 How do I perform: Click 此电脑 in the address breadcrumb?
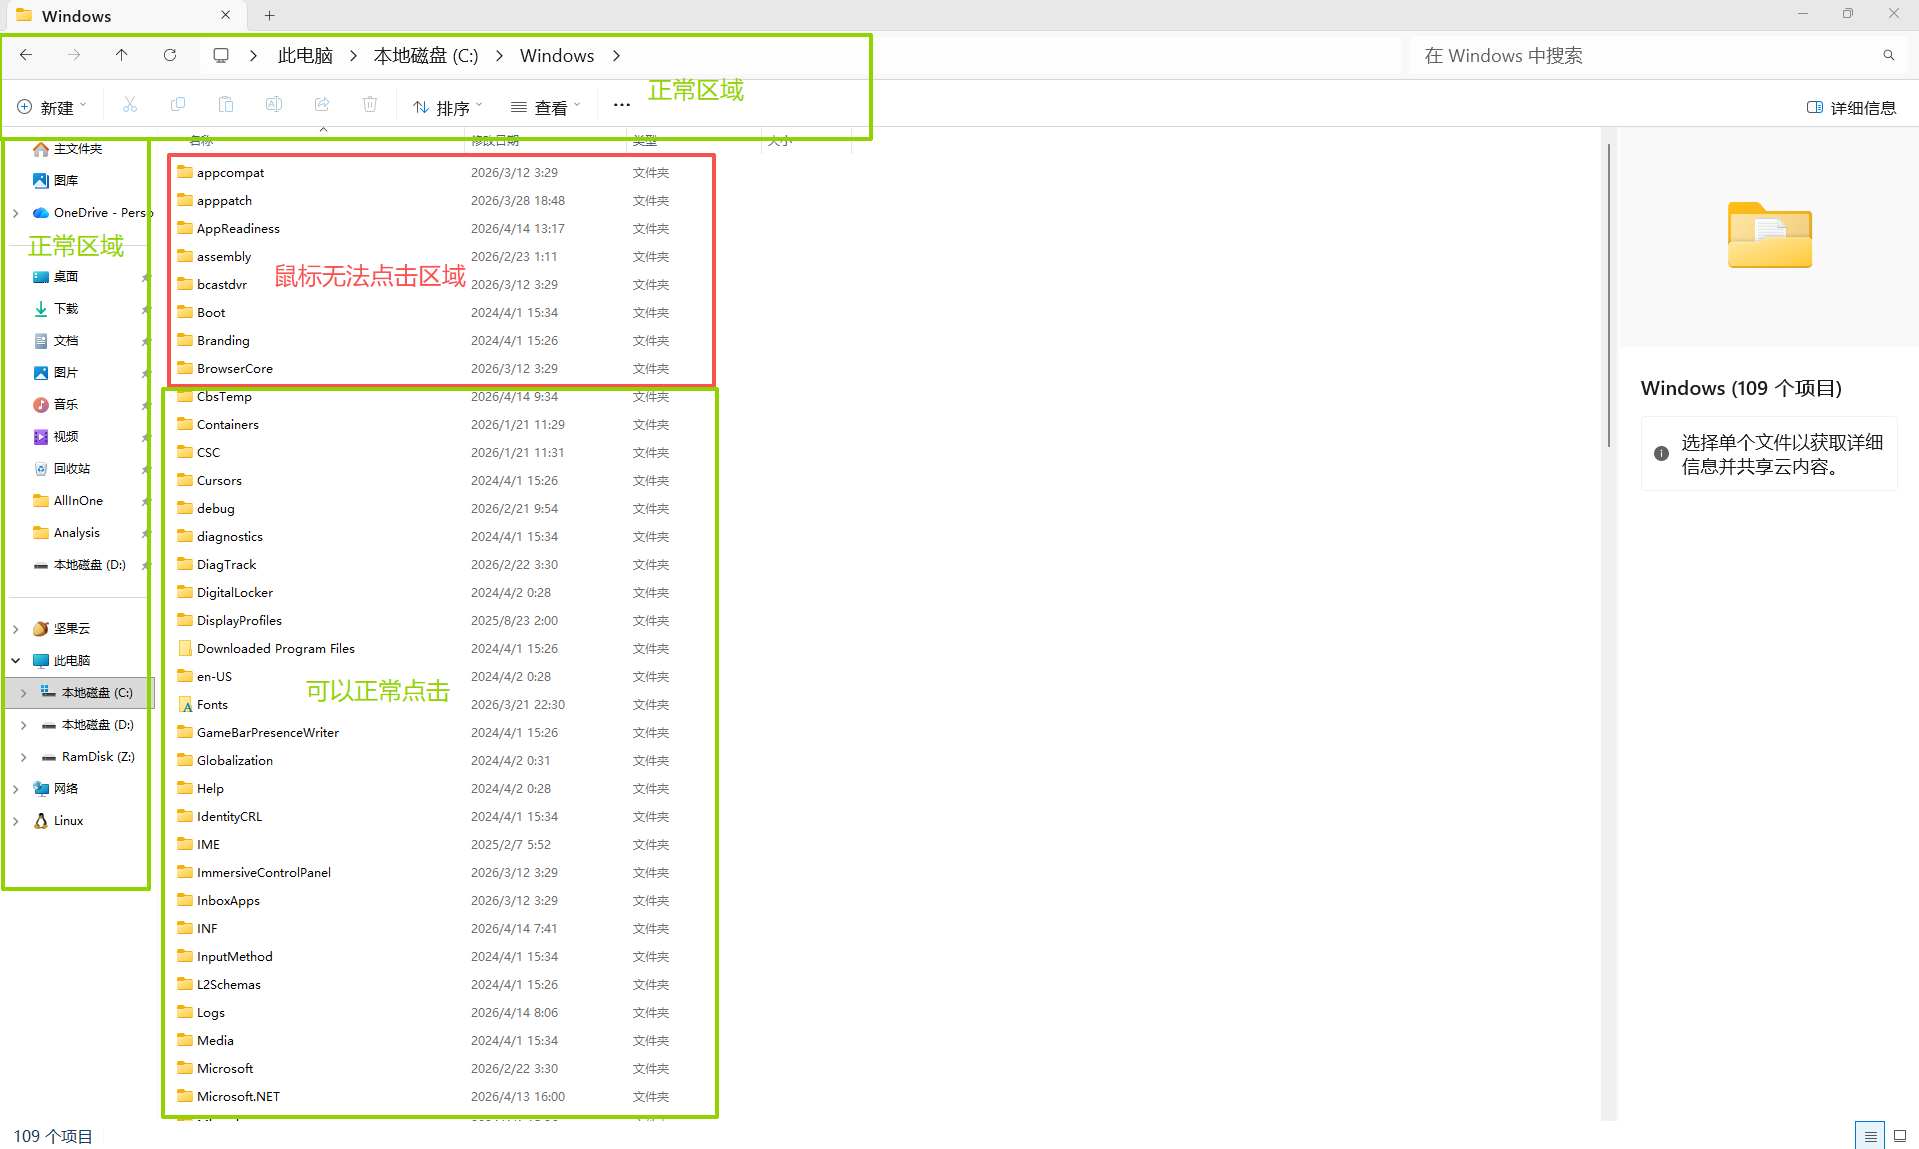(305, 55)
